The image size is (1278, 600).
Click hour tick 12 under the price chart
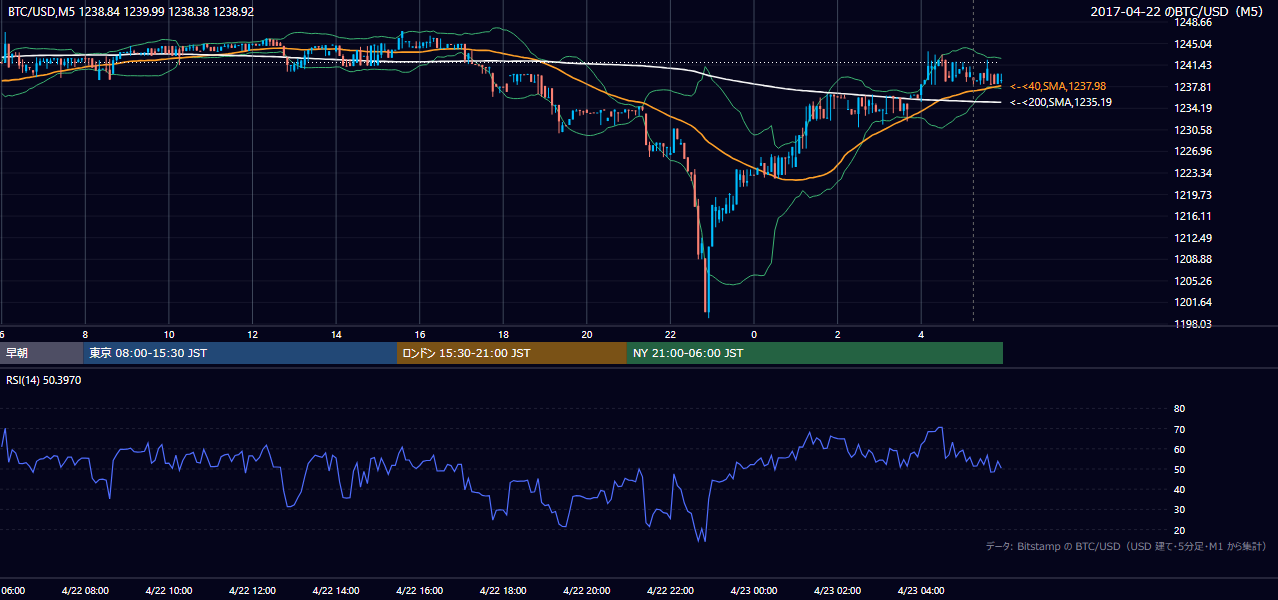coord(252,334)
